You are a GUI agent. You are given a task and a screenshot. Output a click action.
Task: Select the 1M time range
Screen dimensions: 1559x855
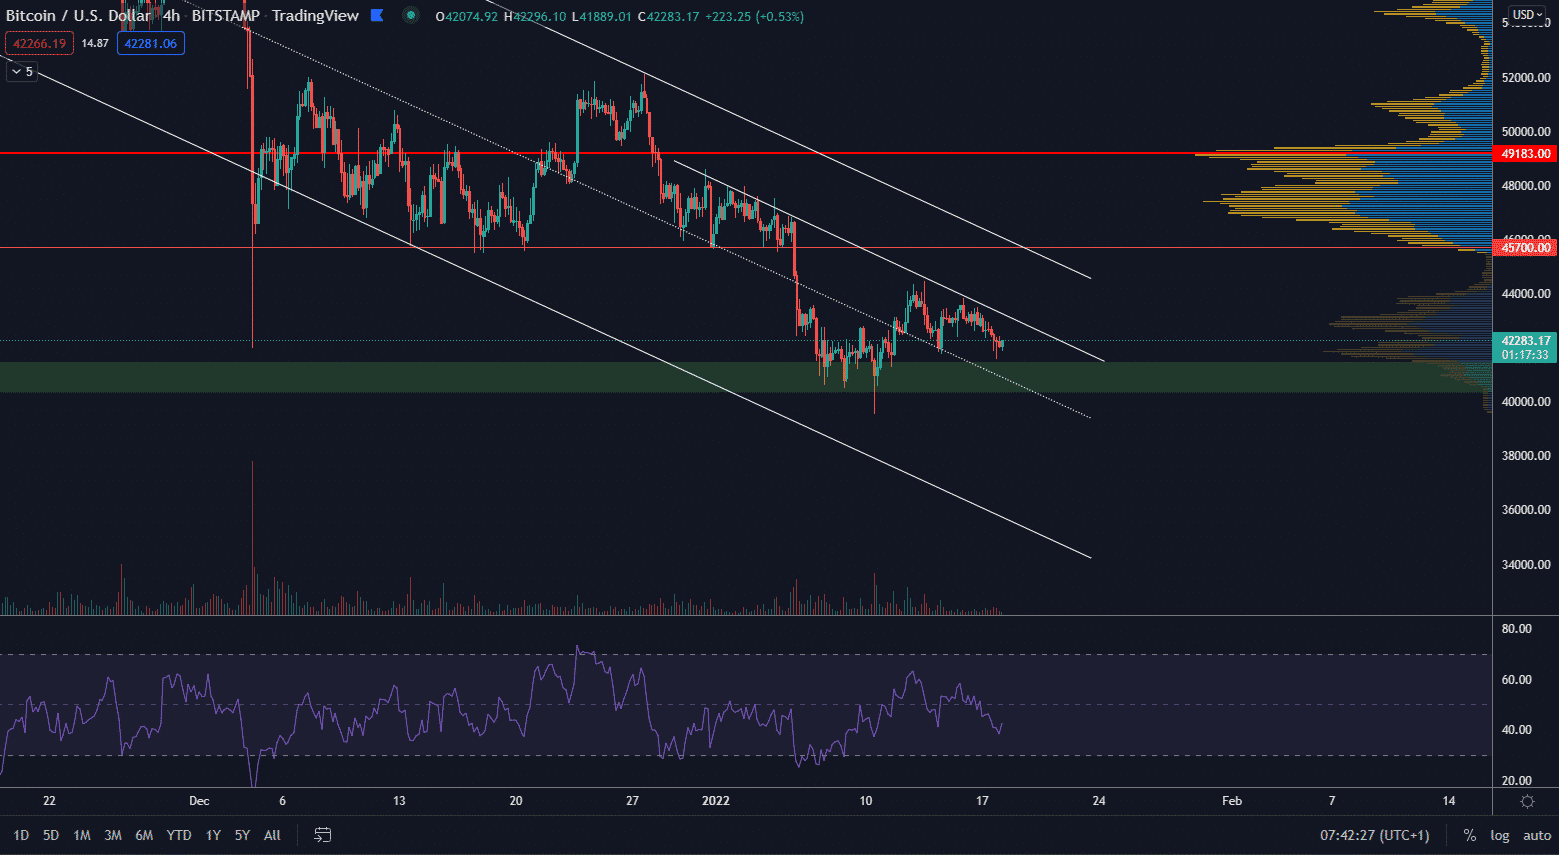tap(82, 835)
